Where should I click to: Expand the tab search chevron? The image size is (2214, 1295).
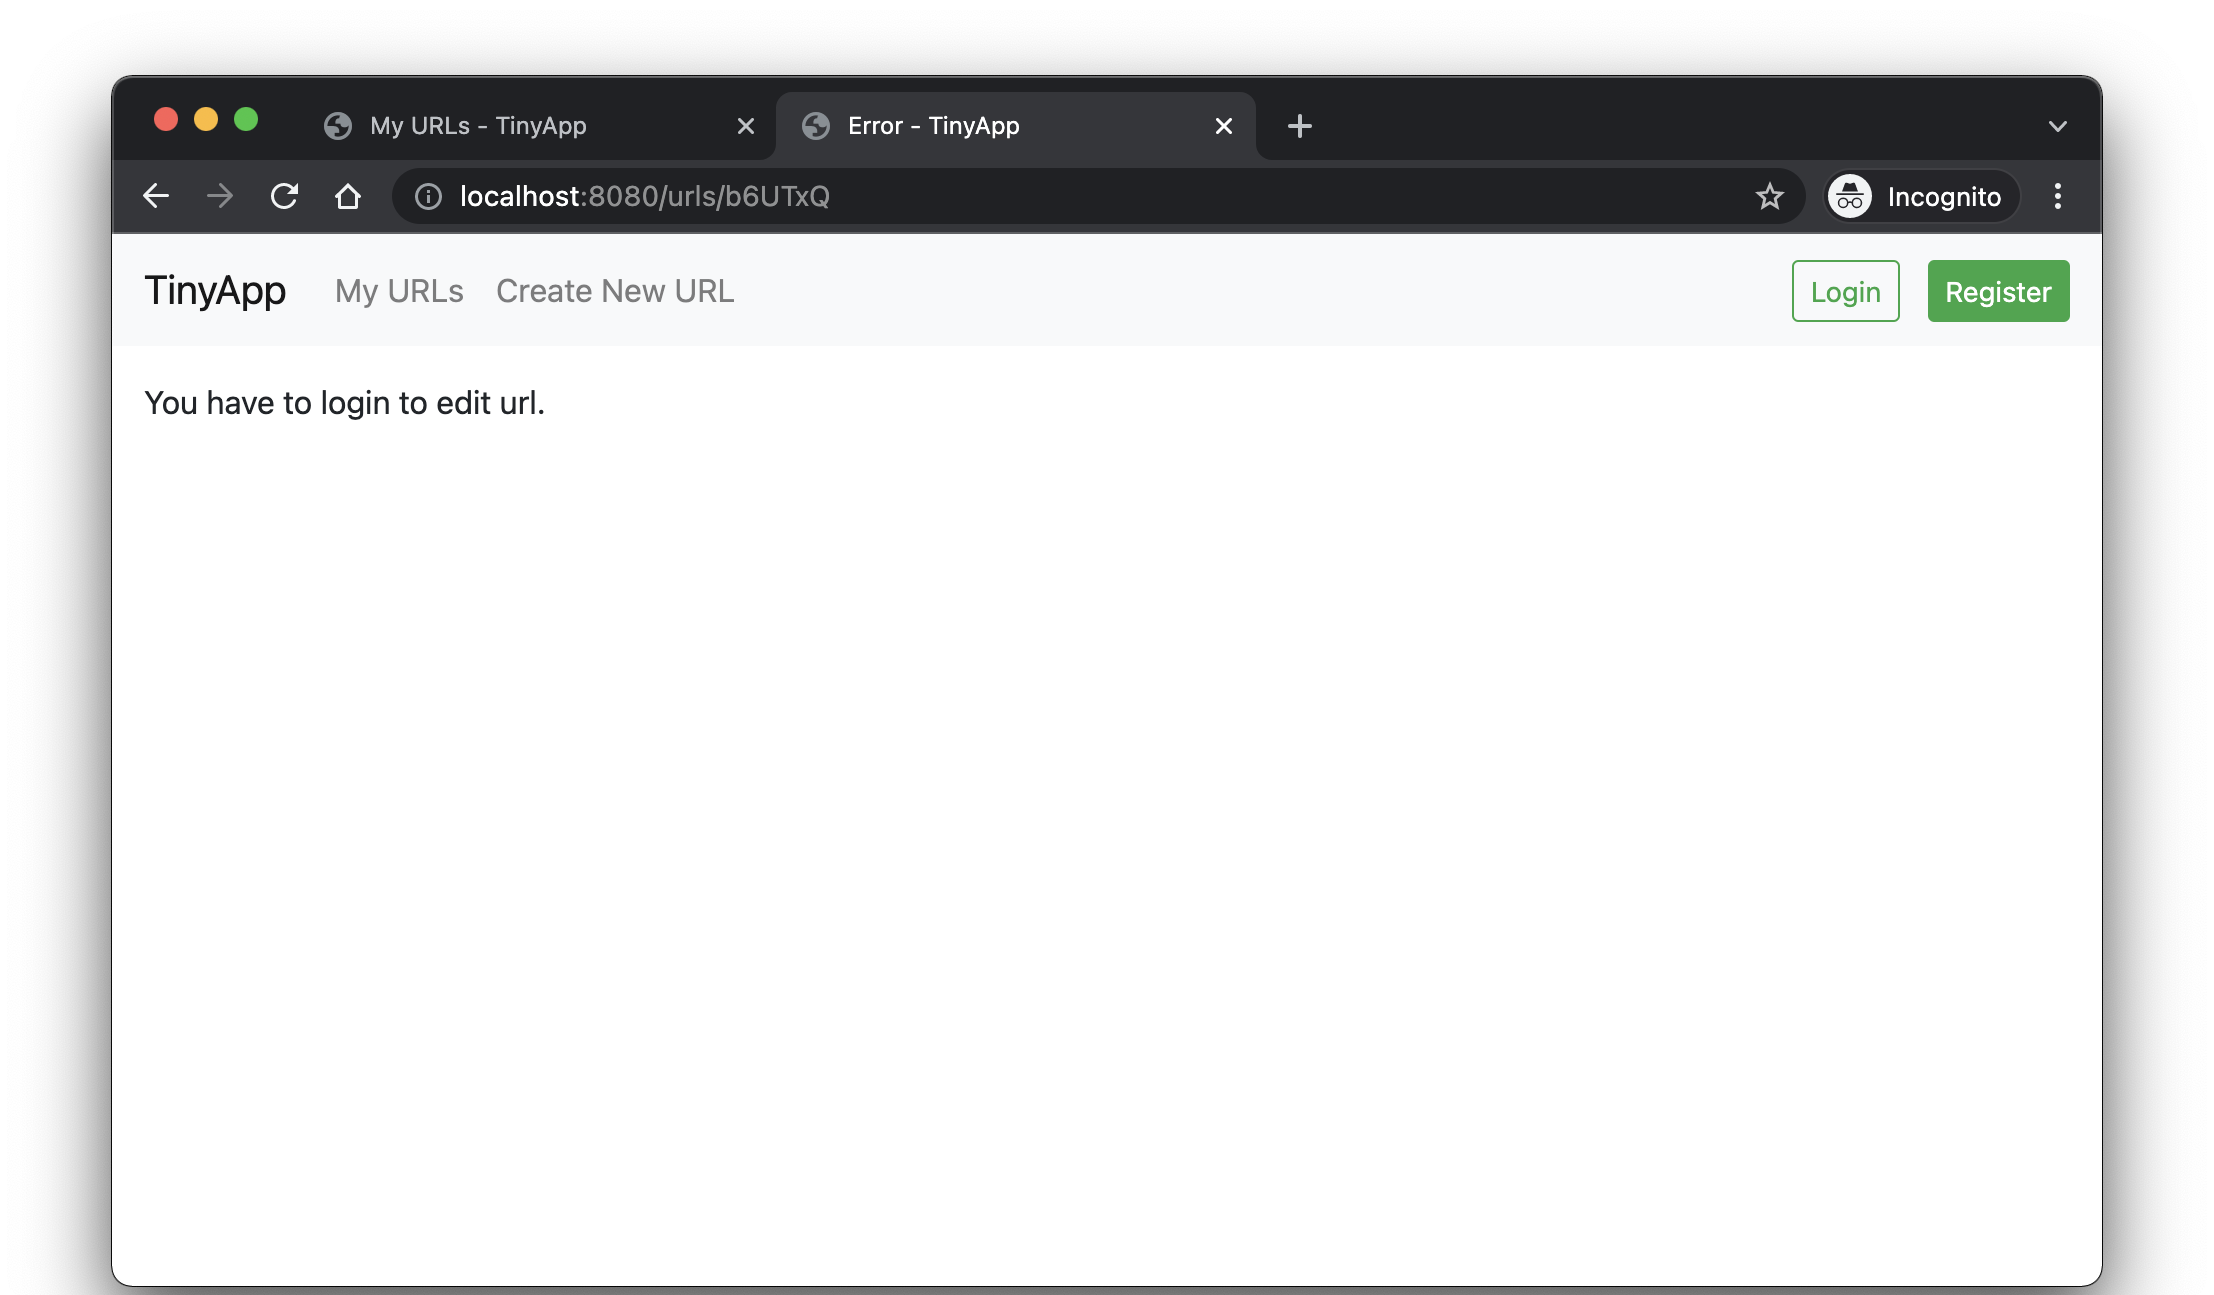(x=2057, y=127)
